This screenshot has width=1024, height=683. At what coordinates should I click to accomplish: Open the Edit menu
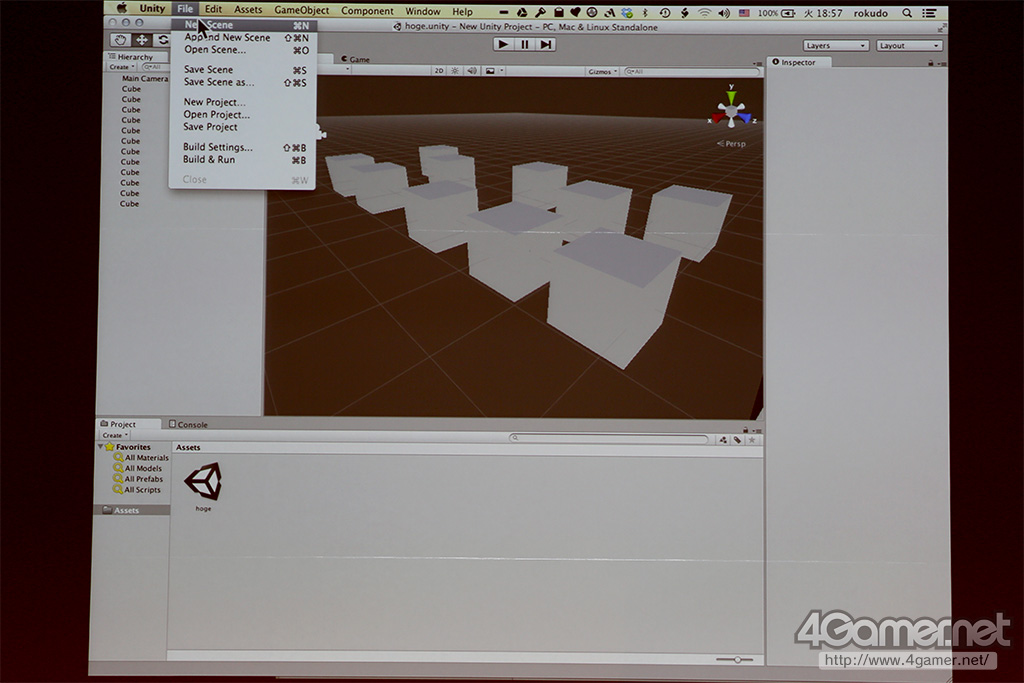214,9
